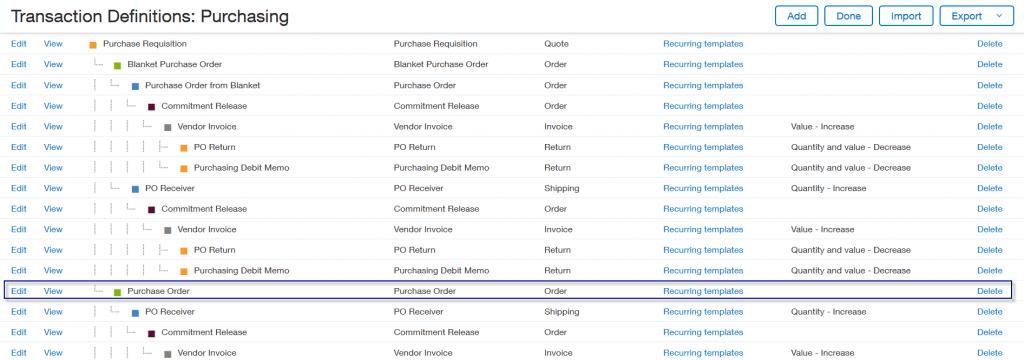1024x360 pixels.
Task: Click the blue Purchase Order from Blanket icon
Action: click(x=135, y=86)
